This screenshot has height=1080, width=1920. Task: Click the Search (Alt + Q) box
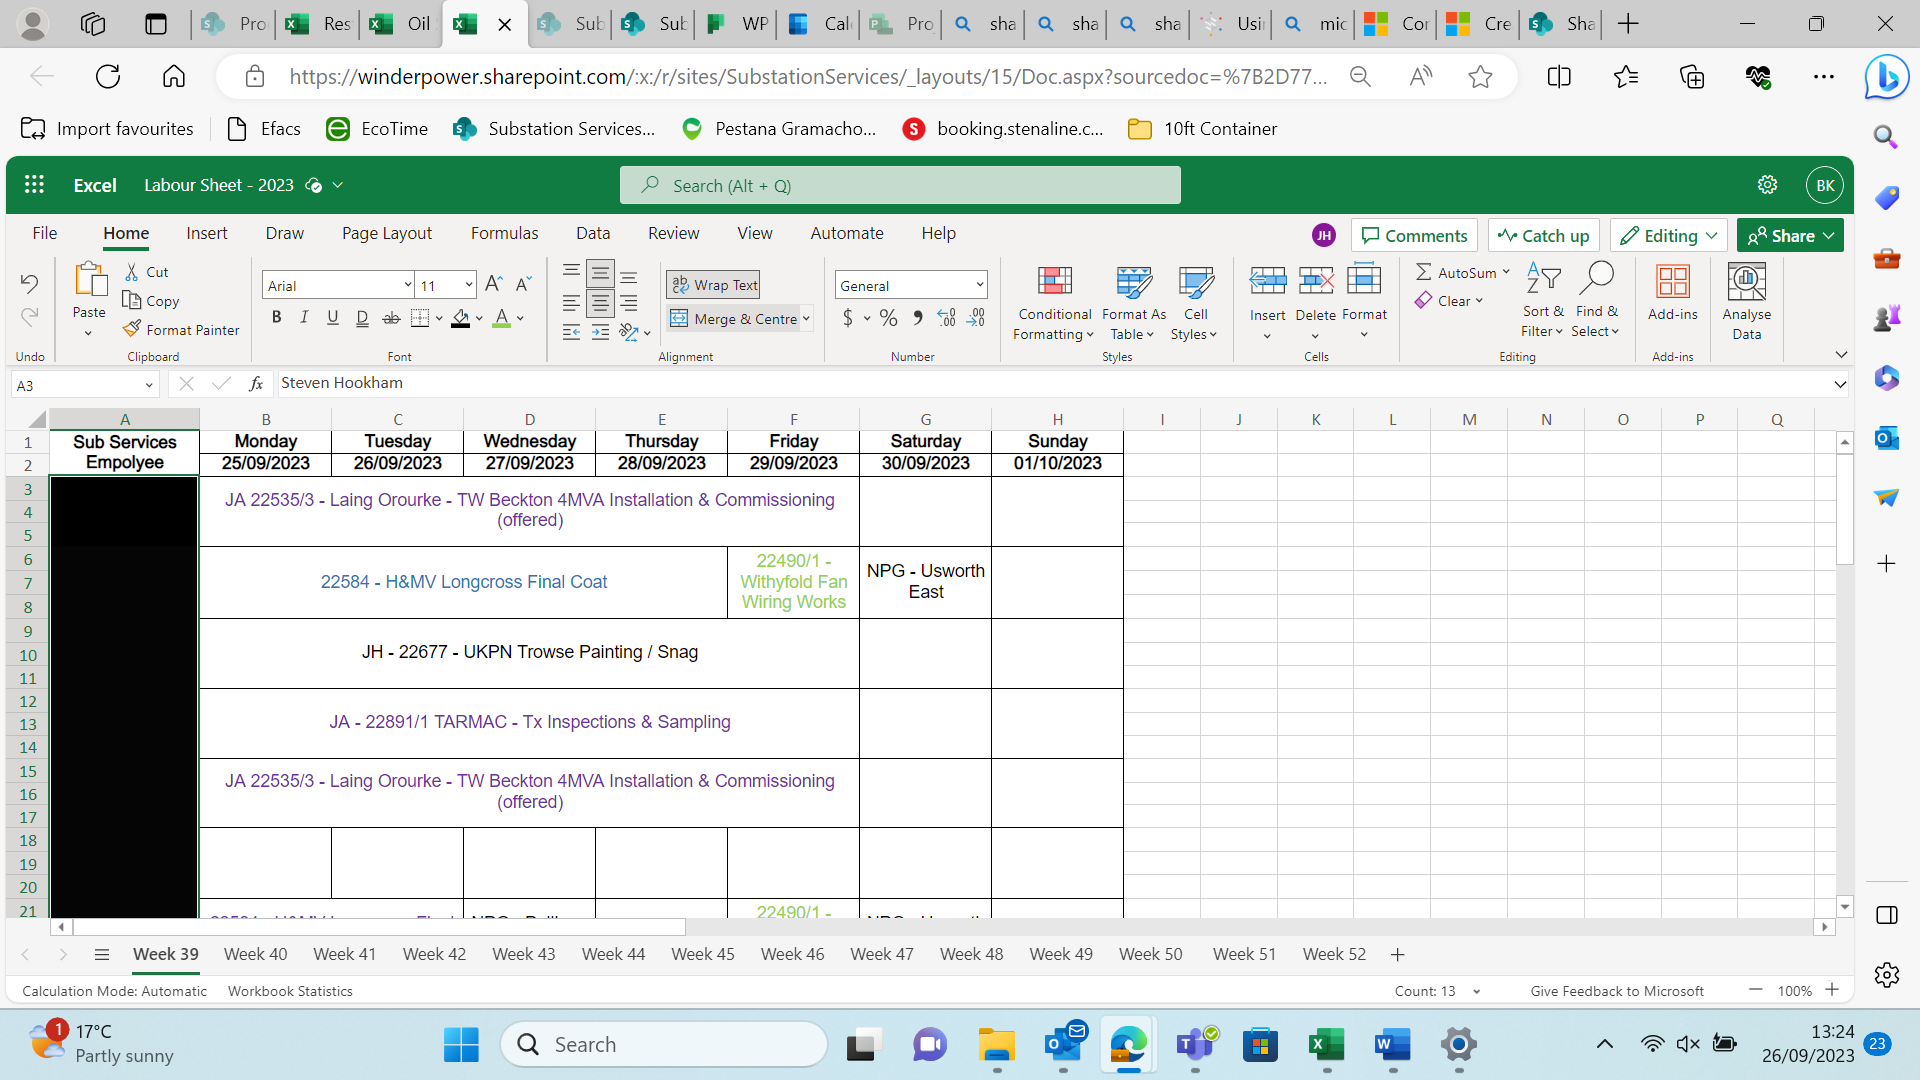[900, 185]
